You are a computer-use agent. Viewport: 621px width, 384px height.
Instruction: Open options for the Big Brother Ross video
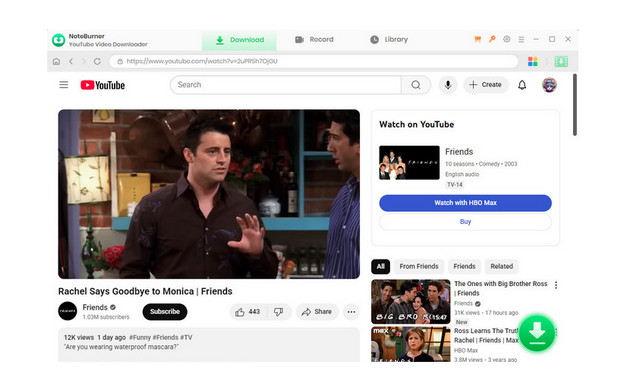coord(556,285)
